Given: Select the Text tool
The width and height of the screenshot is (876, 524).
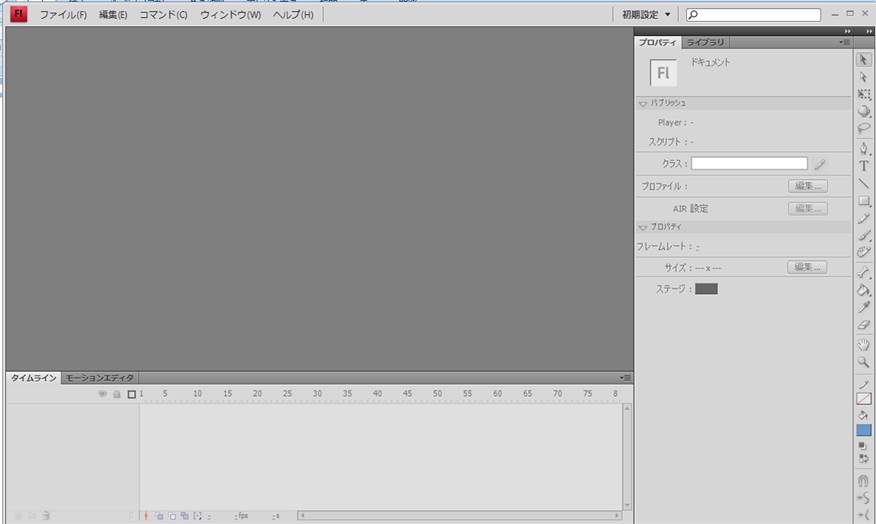Looking at the screenshot, I should [864, 166].
